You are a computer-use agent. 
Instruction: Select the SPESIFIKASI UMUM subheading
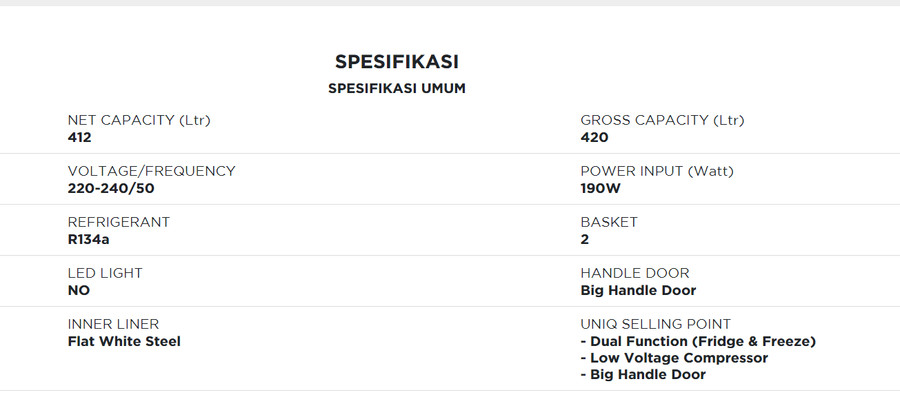click(x=397, y=89)
